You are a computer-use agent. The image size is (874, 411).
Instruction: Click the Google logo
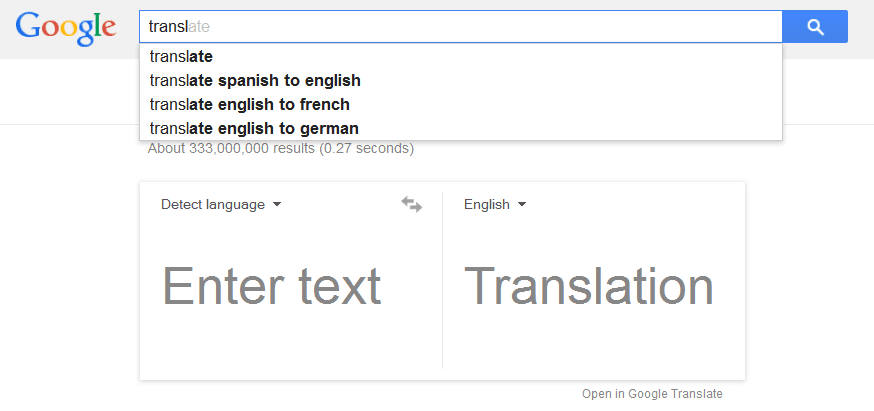(66, 28)
